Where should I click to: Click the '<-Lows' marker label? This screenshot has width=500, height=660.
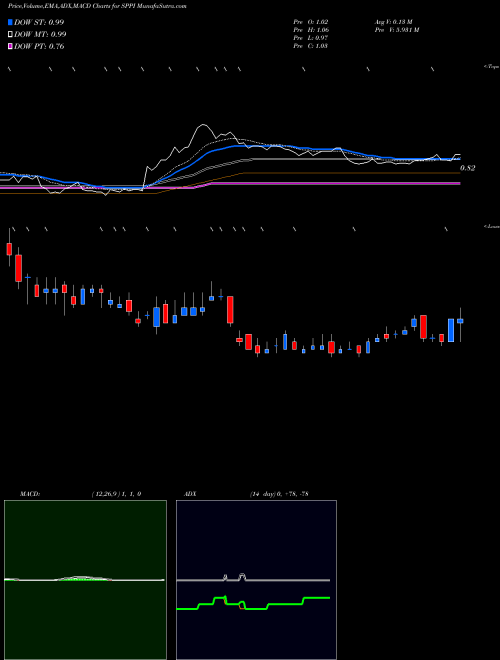pos(492,226)
